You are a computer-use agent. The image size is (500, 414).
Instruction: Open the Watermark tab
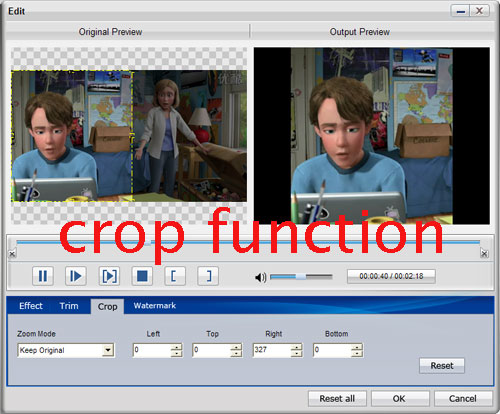(x=155, y=305)
